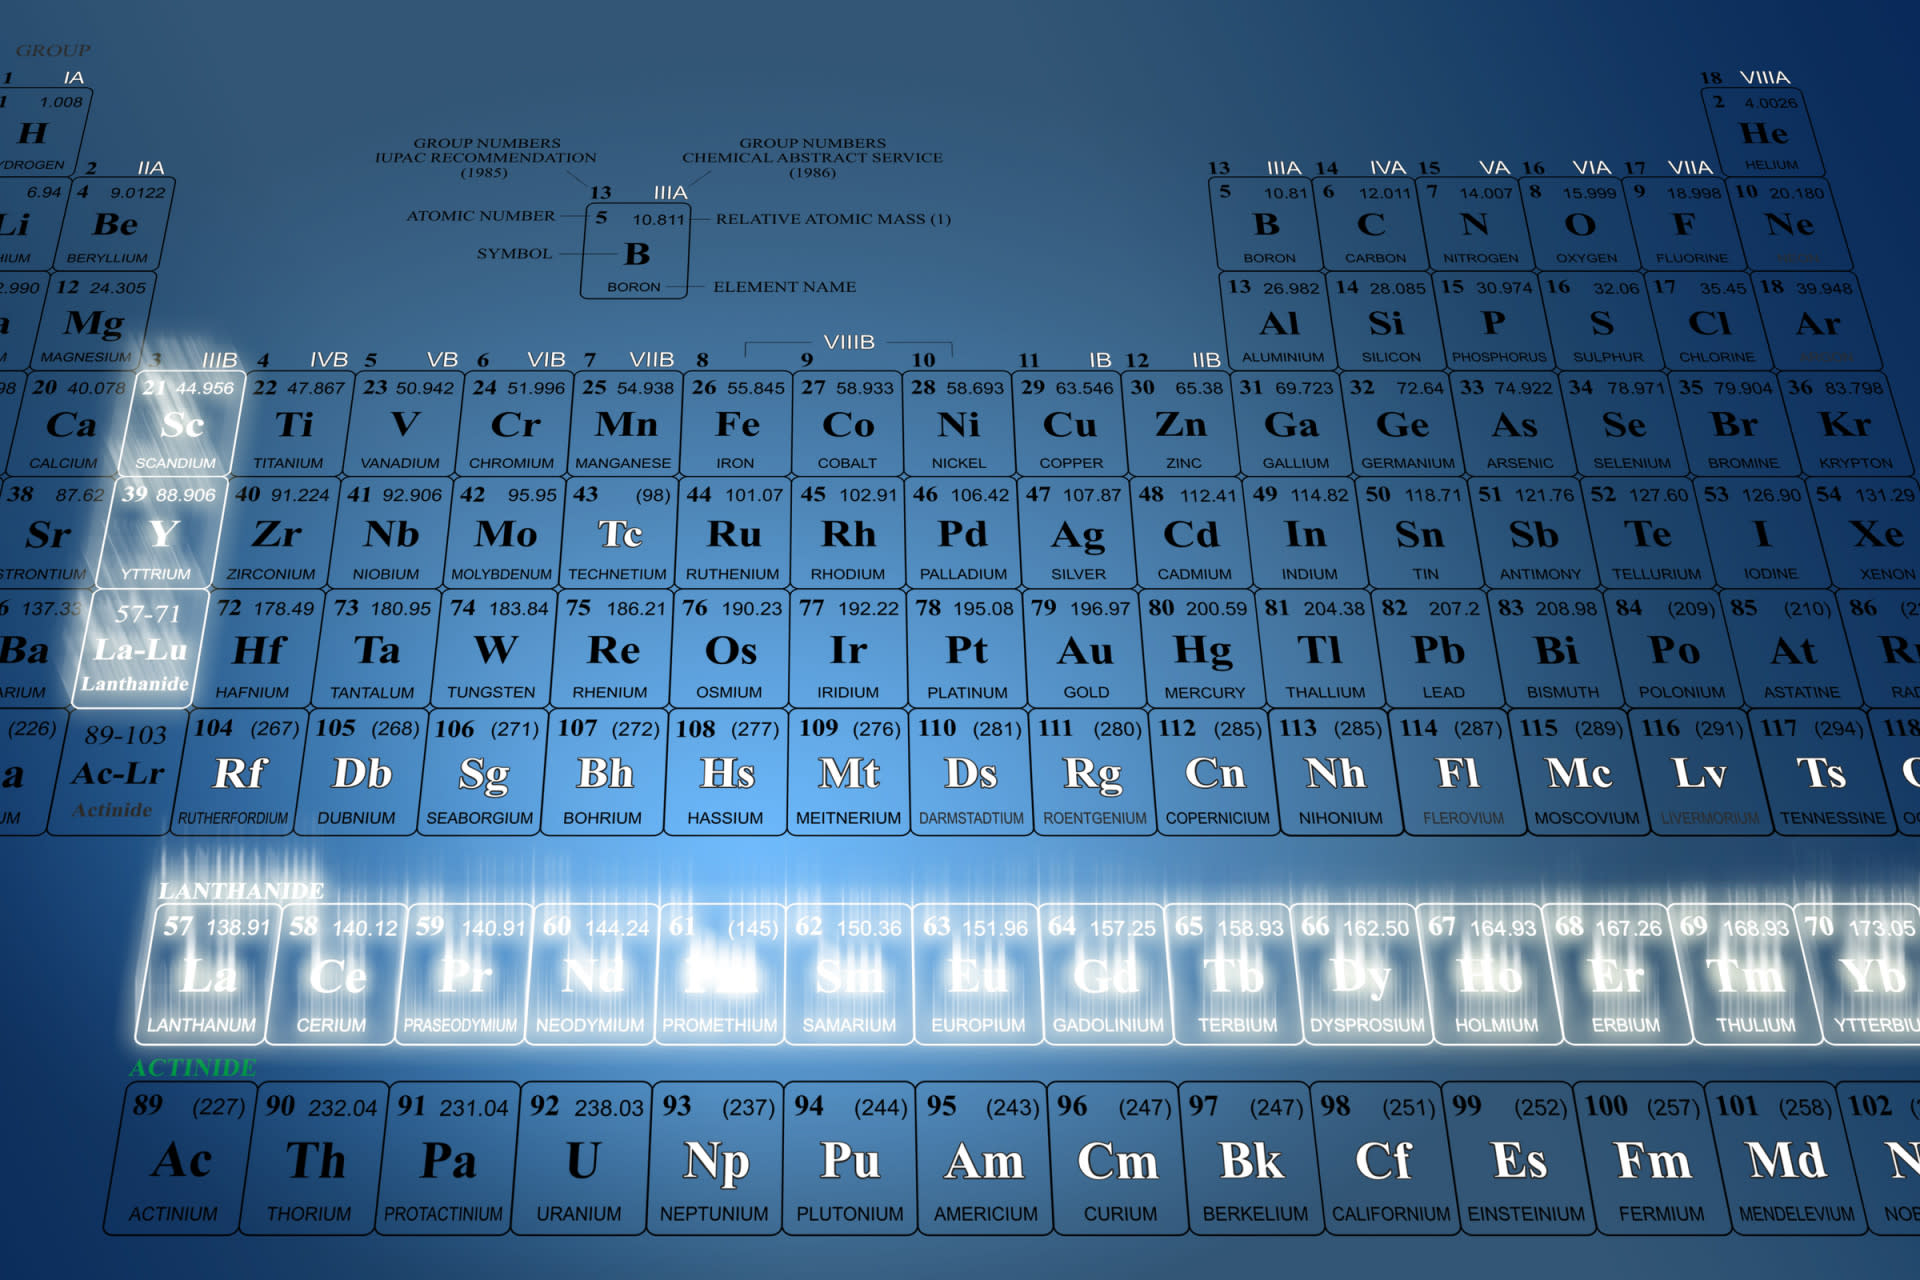Select the Copernicium element cell
This screenshot has width=1920, height=1280.
pyautogui.click(x=1215, y=773)
